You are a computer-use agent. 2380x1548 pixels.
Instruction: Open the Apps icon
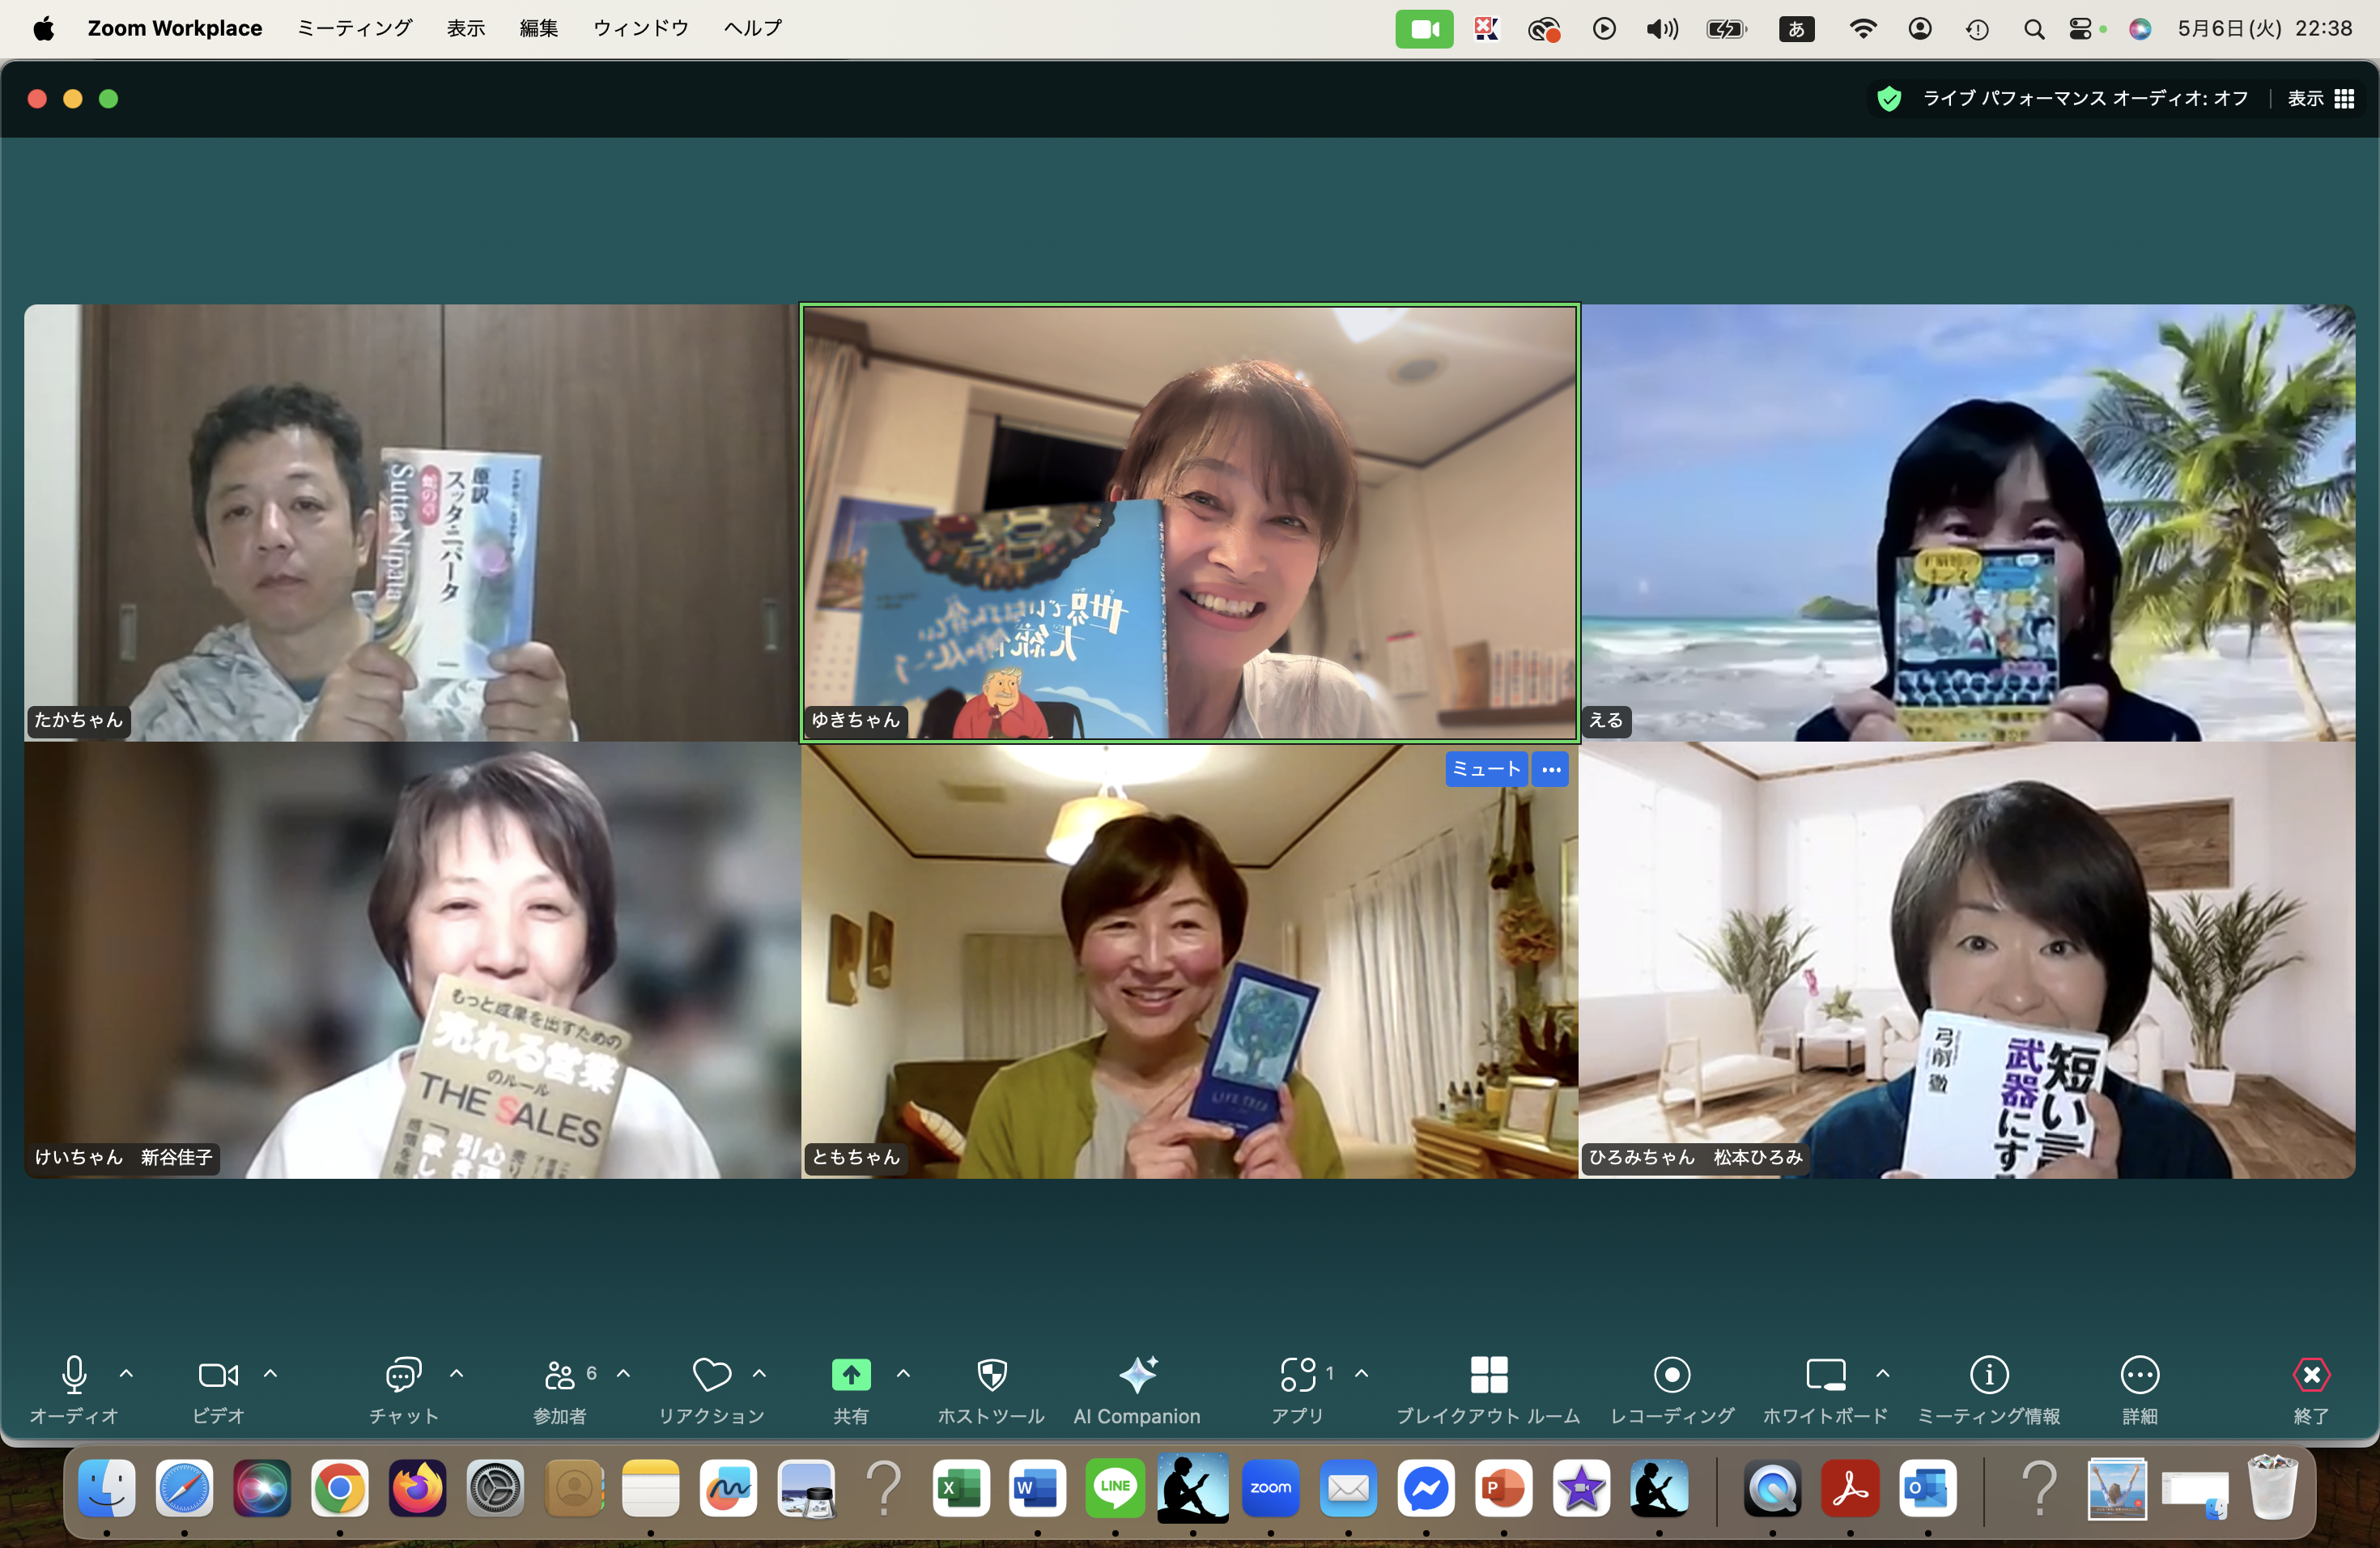(1297, 1375)
